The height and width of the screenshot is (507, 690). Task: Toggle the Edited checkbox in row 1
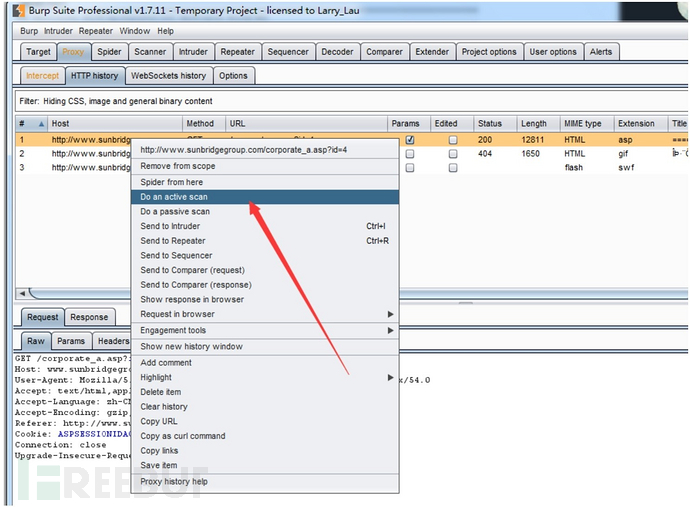[453, 140]
